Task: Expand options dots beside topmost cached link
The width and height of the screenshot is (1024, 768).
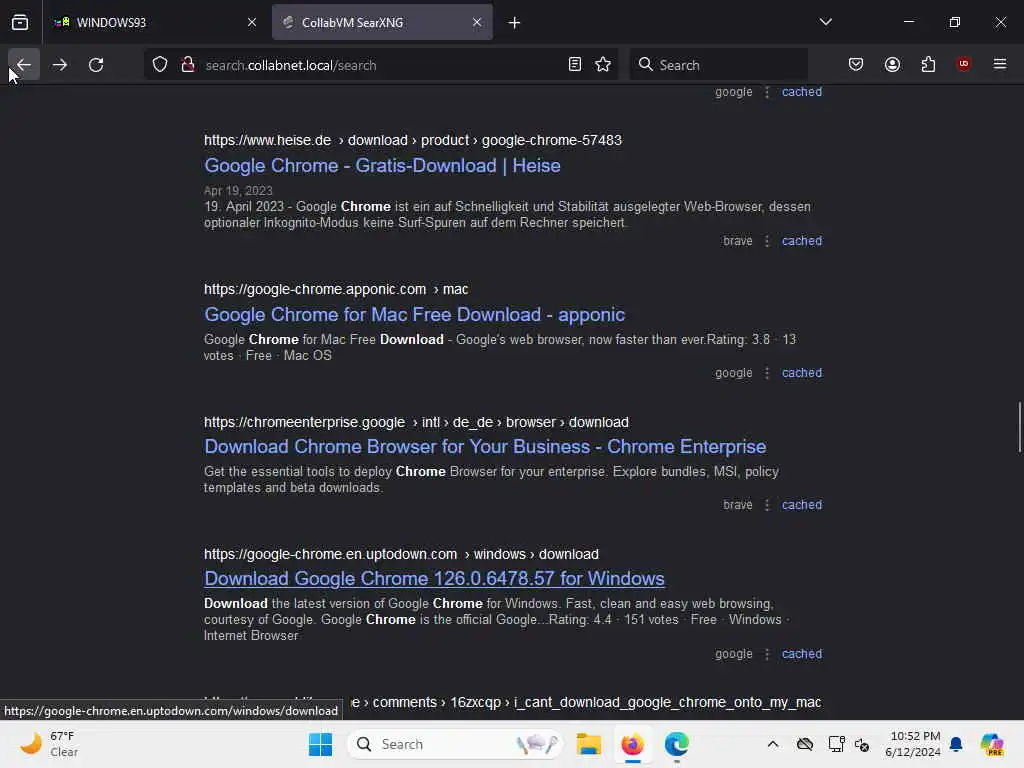Action: pyautogui.click(x=767, y=92)
